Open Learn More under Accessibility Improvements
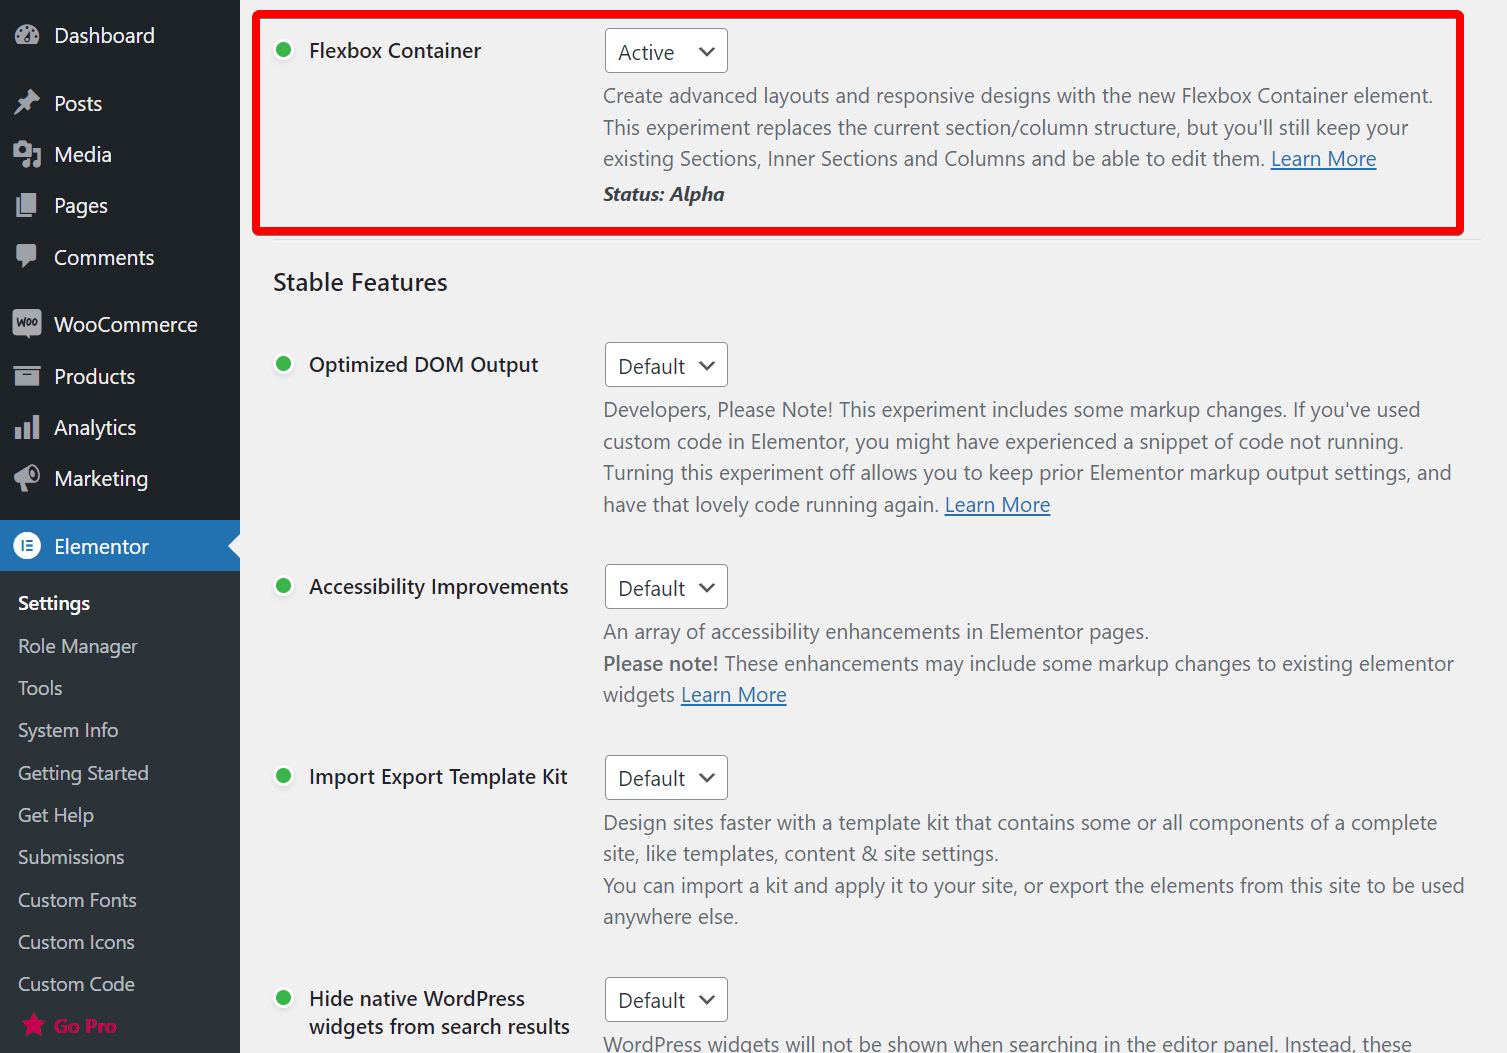The height and width of the screenshot is (1053, 1507). tap(733, 695)
